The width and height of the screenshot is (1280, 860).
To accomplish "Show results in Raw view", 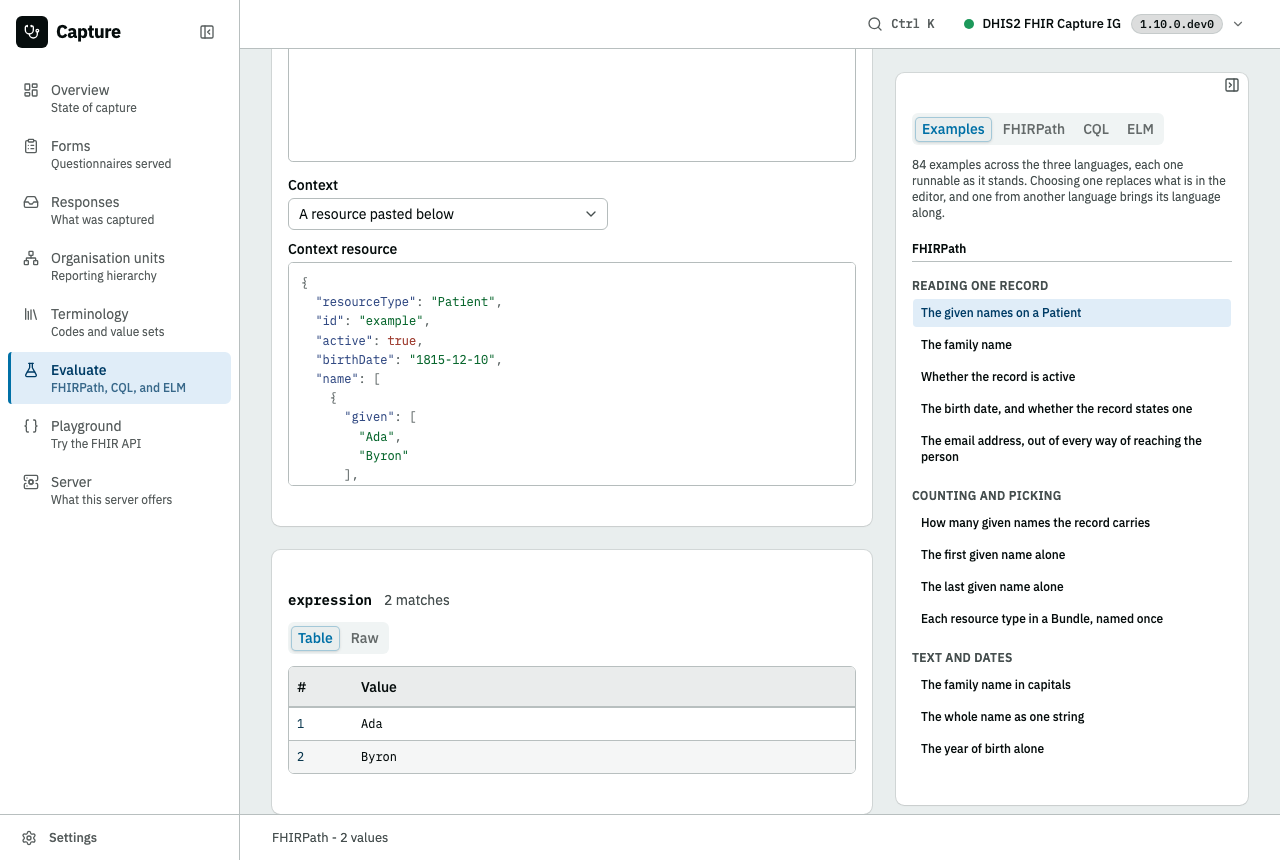I will (365, 638).
